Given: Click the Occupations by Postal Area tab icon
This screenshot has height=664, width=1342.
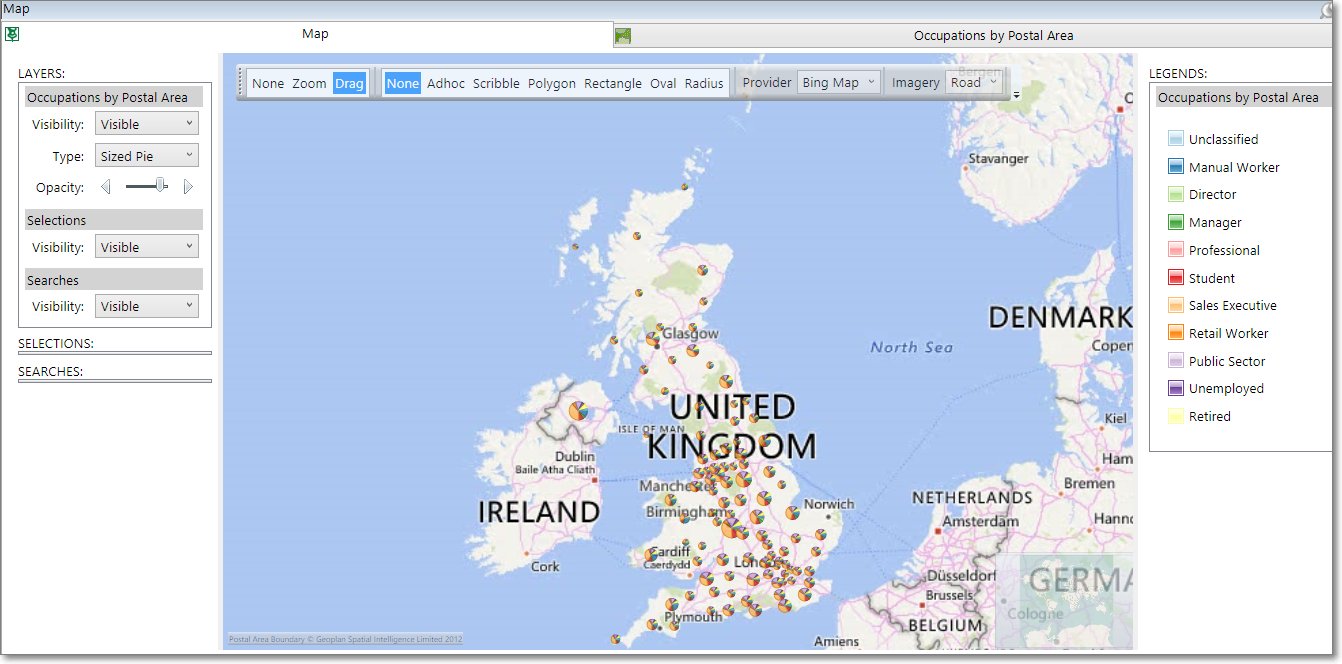Looking at the screenshot, I should 623,36.
